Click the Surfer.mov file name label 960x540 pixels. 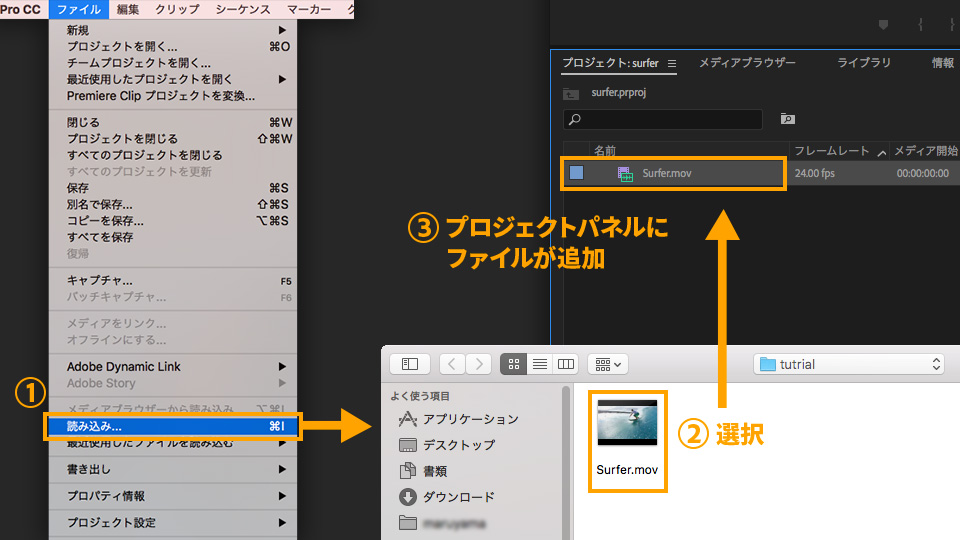click(627, 470)
